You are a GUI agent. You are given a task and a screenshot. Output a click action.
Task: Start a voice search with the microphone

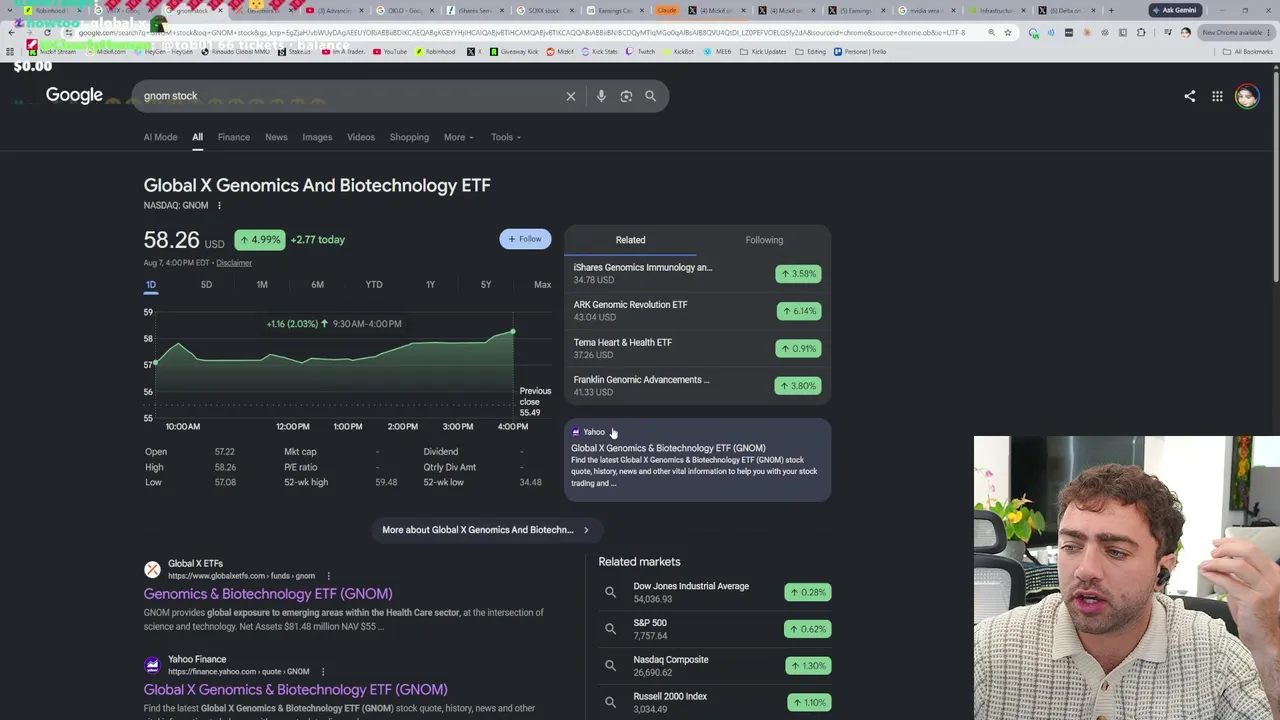coord(601,96)
